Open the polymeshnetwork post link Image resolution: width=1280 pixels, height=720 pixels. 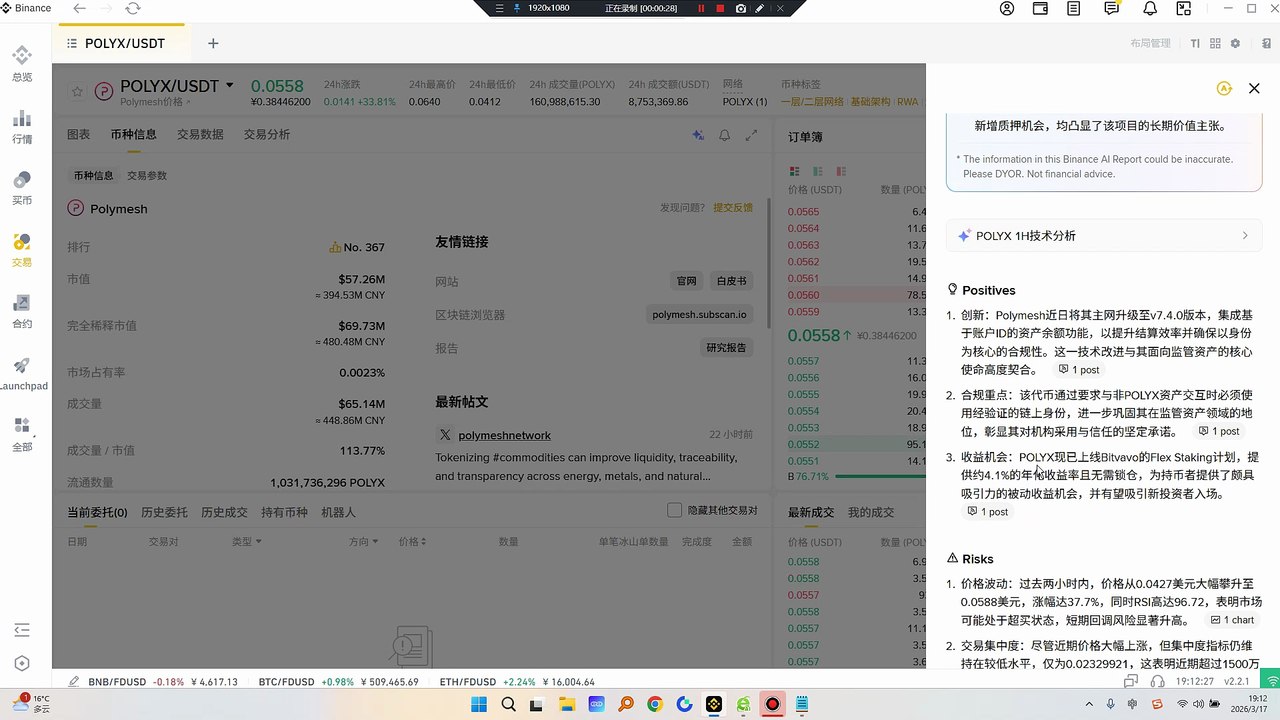pyautogui.click(x=504, y=435)
